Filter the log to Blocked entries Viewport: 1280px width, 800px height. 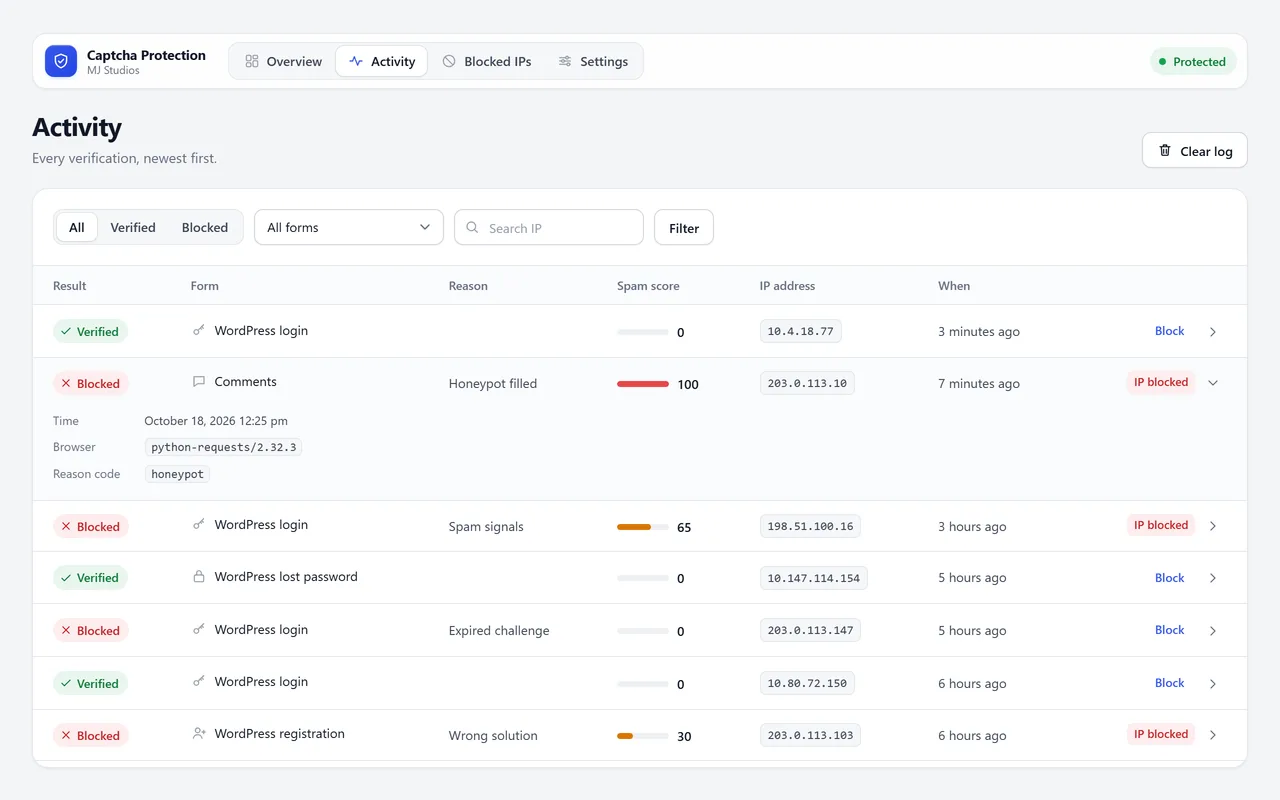tap(205, 227)
